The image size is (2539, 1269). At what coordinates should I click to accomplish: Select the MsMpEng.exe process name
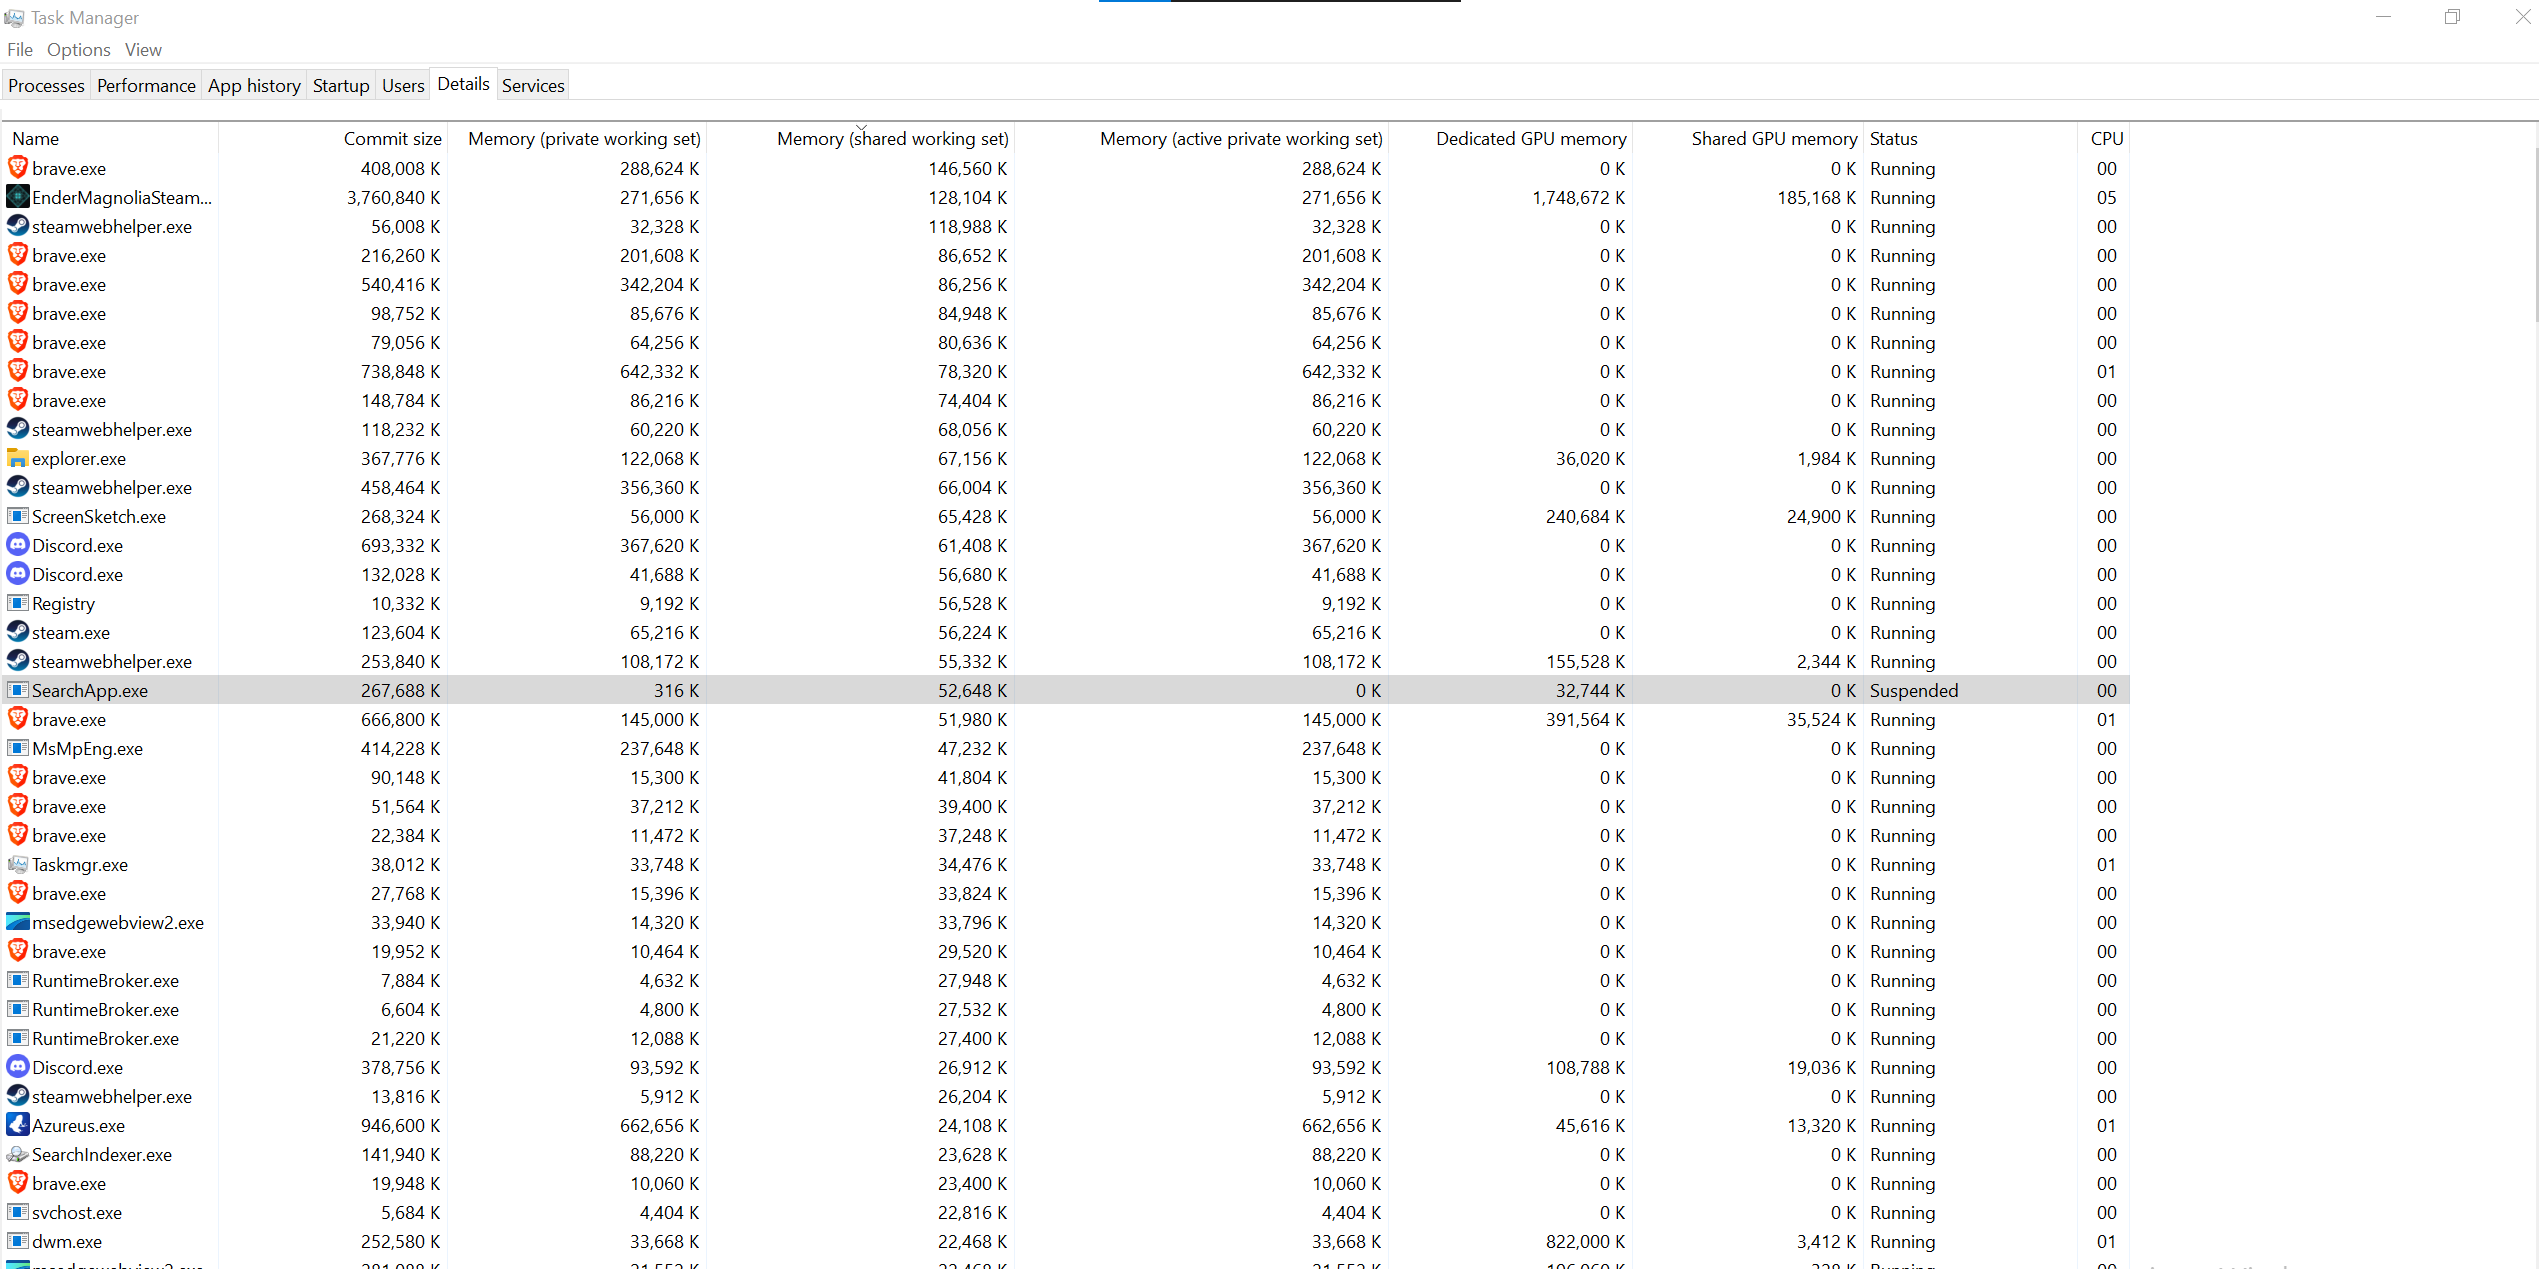pos(87,749)
